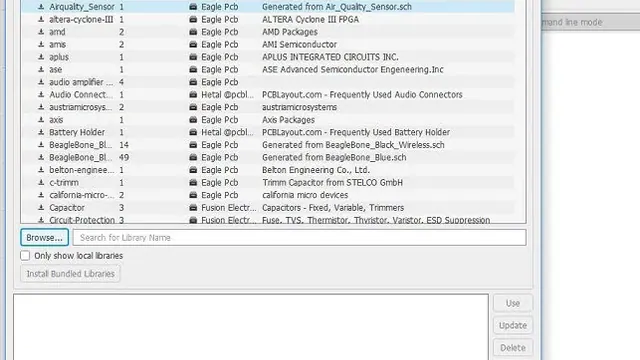Image resolution: width=640 pixels, height=360 pixels.
Task: Click download icon for austriamicrosys library
Action: pyautogui.click(x=41, y=107)
